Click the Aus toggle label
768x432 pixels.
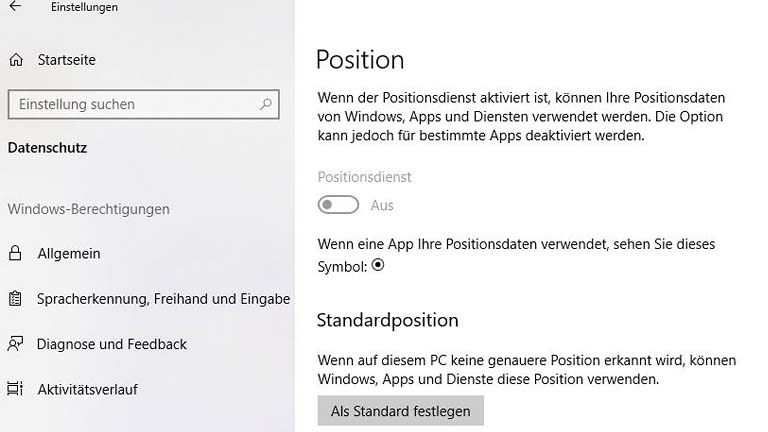[x=382, y=205]
